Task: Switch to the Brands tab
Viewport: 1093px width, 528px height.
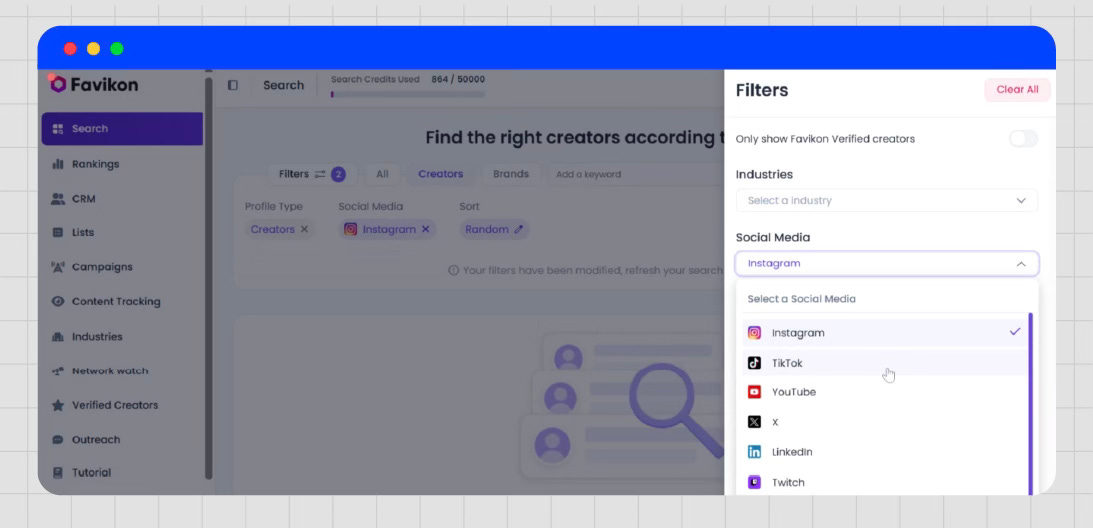Action: [511, 174]
